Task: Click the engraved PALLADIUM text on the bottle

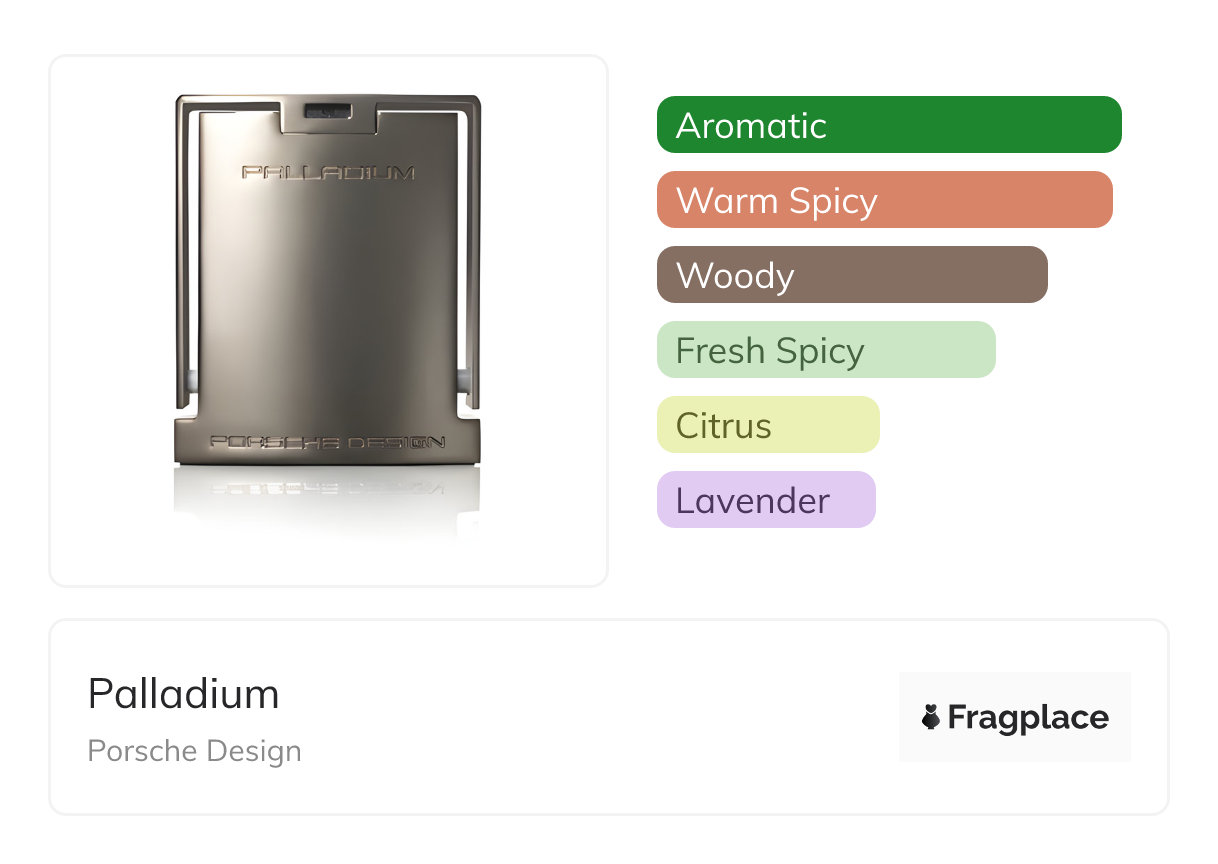Action: (x=328, y=173)
